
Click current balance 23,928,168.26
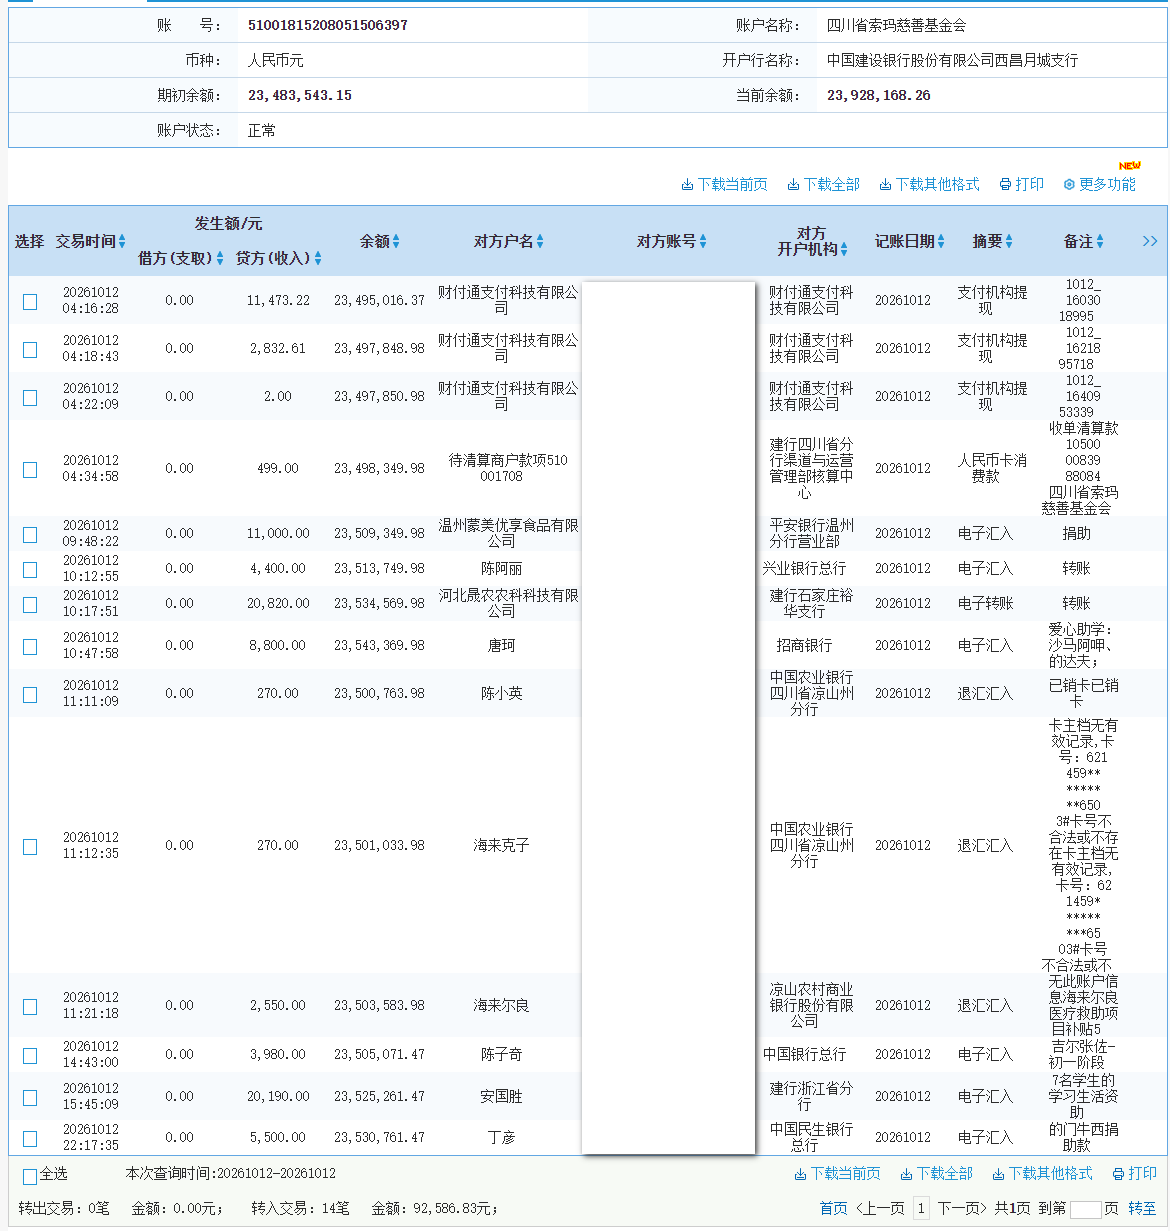point(879,95)
